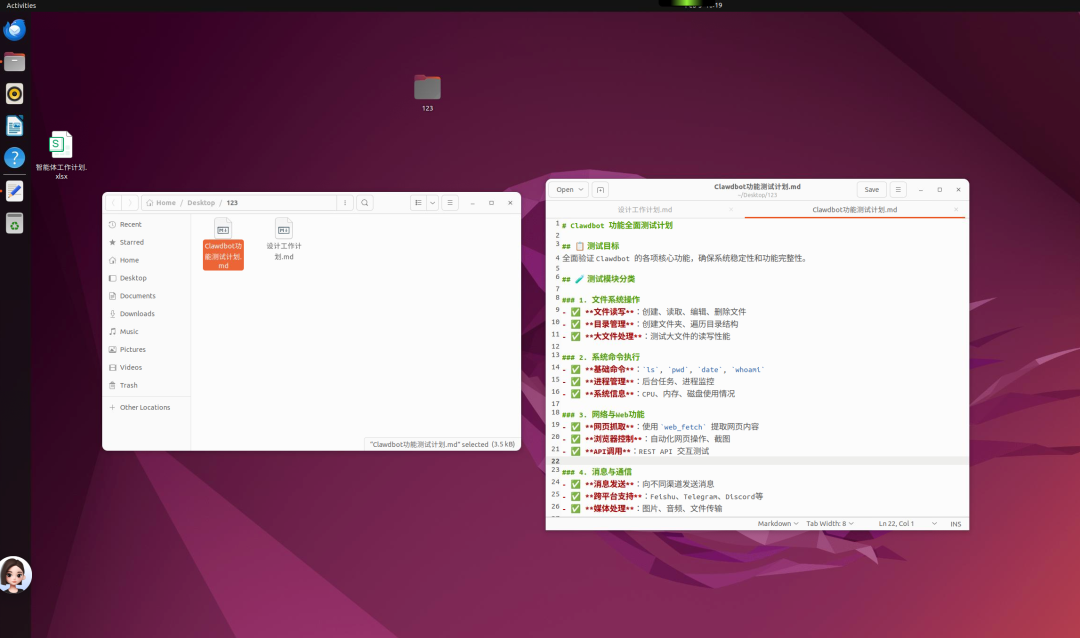Screen dimensions: 1080x638
Task: Open Thunderbird mail from the dock
Action: point(14,30)
